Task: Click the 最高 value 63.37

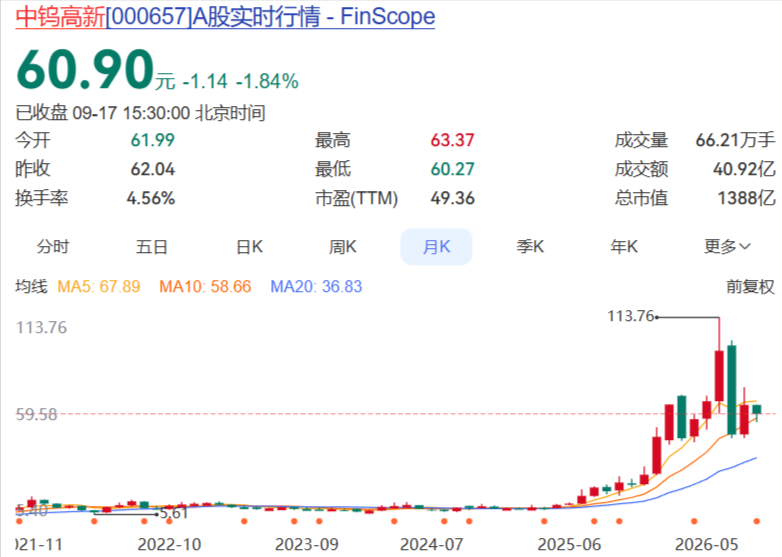Action: tap(452, 140)
